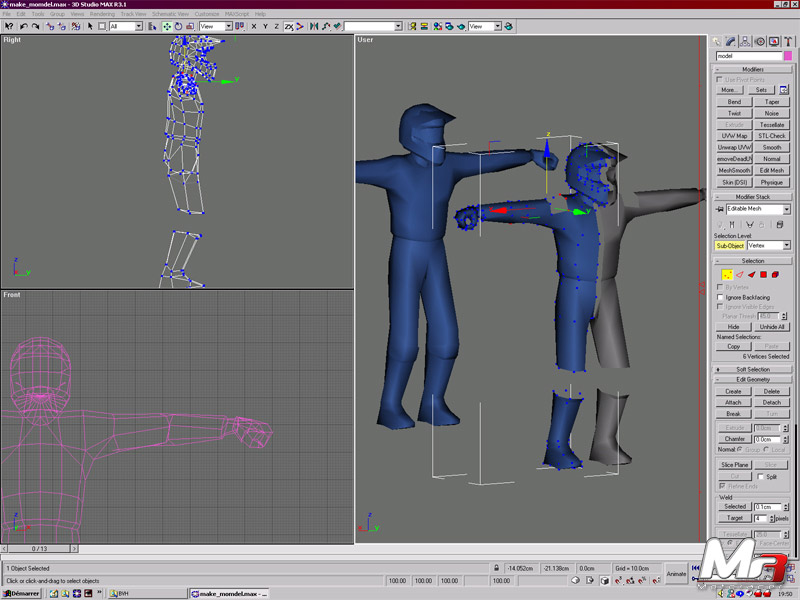Select the Face selection triangle icon

(751, 274)
